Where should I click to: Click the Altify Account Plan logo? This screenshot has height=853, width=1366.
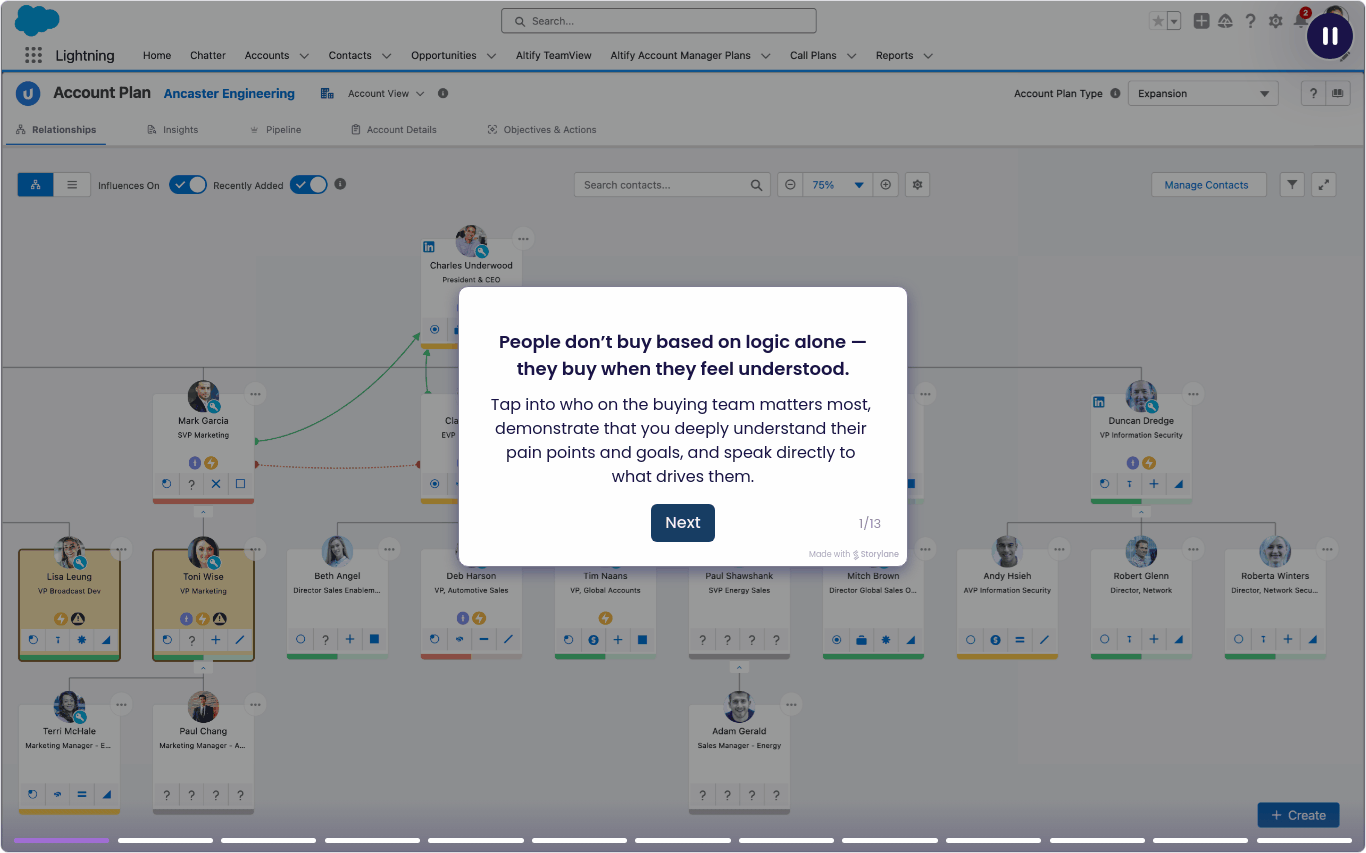[28, 93]
